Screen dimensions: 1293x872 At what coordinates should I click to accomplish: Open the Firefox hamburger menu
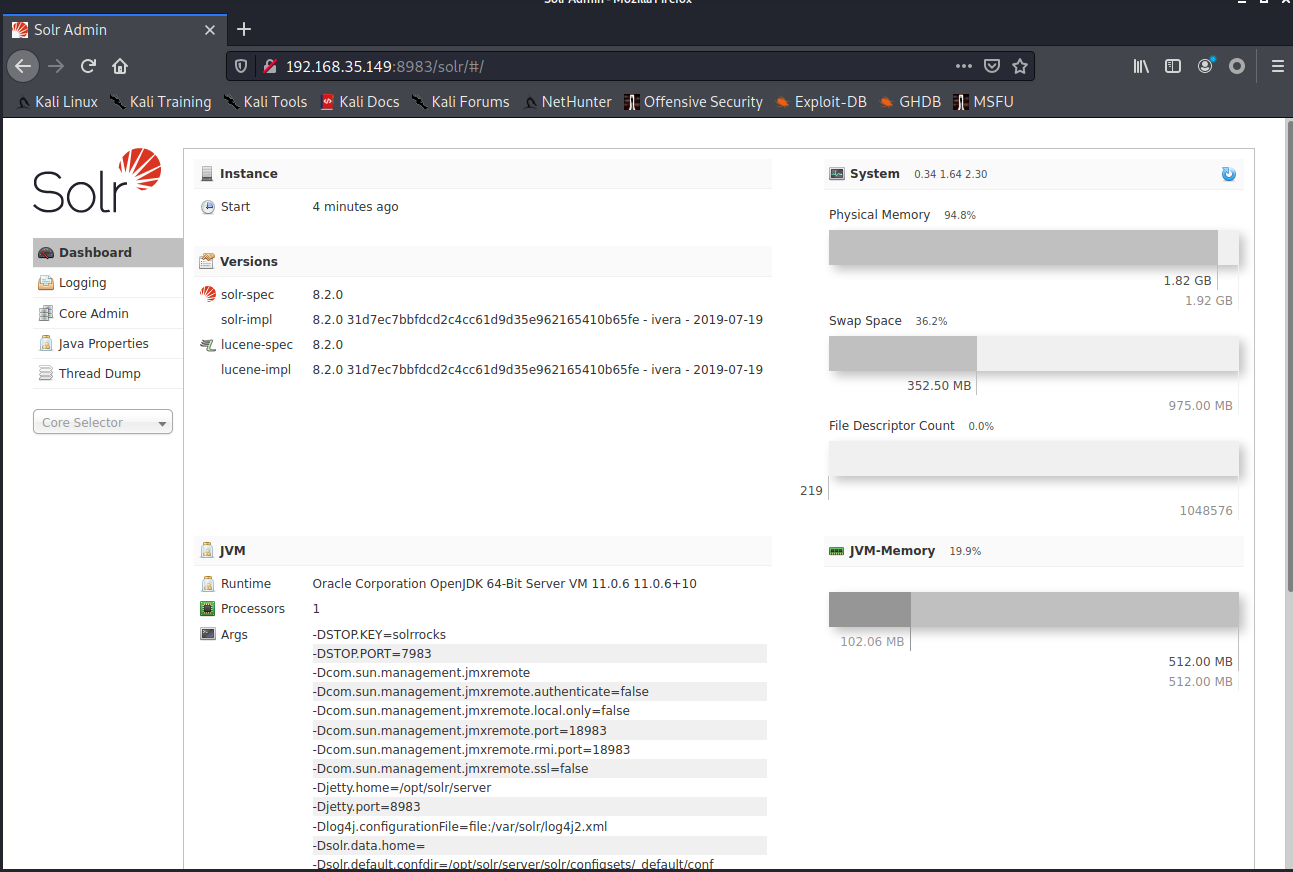click(1277, 66)
